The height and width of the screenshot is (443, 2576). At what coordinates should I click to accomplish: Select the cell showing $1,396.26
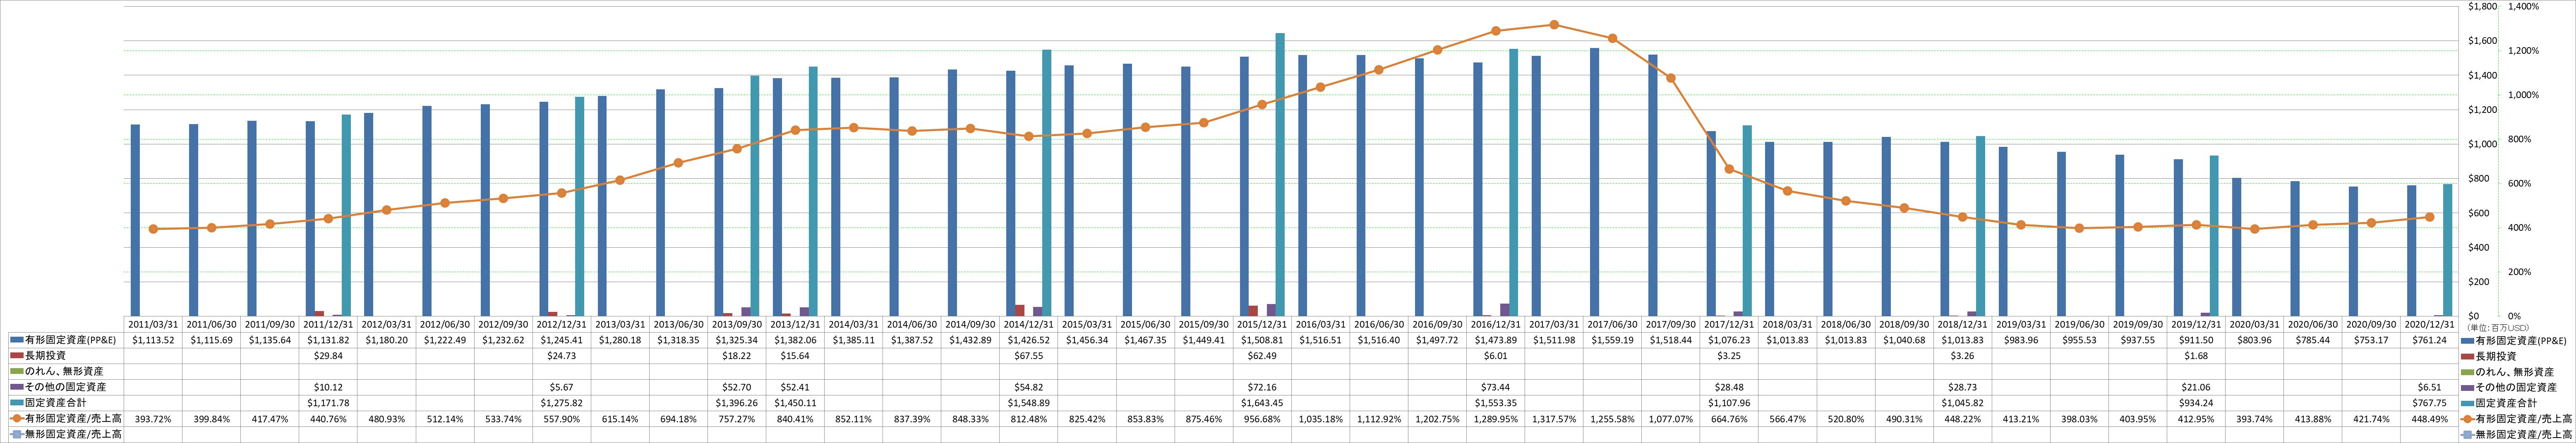[737, 402]
